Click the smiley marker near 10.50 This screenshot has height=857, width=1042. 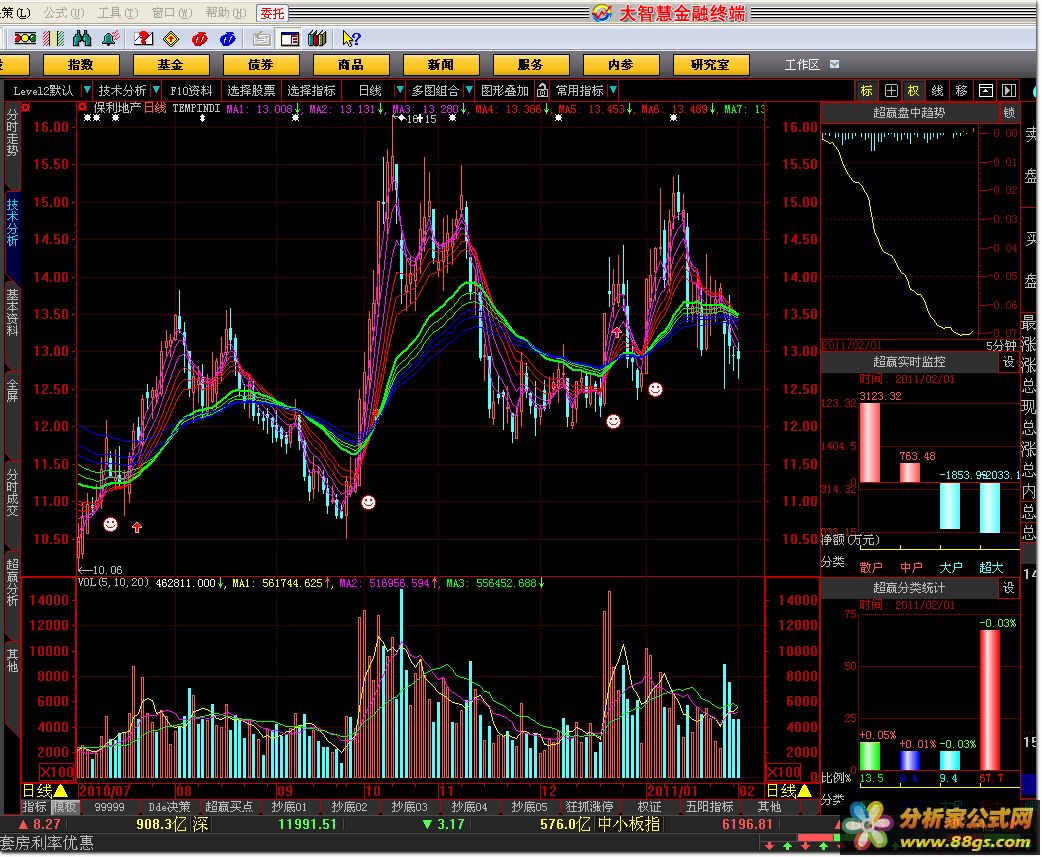[110, 525]
